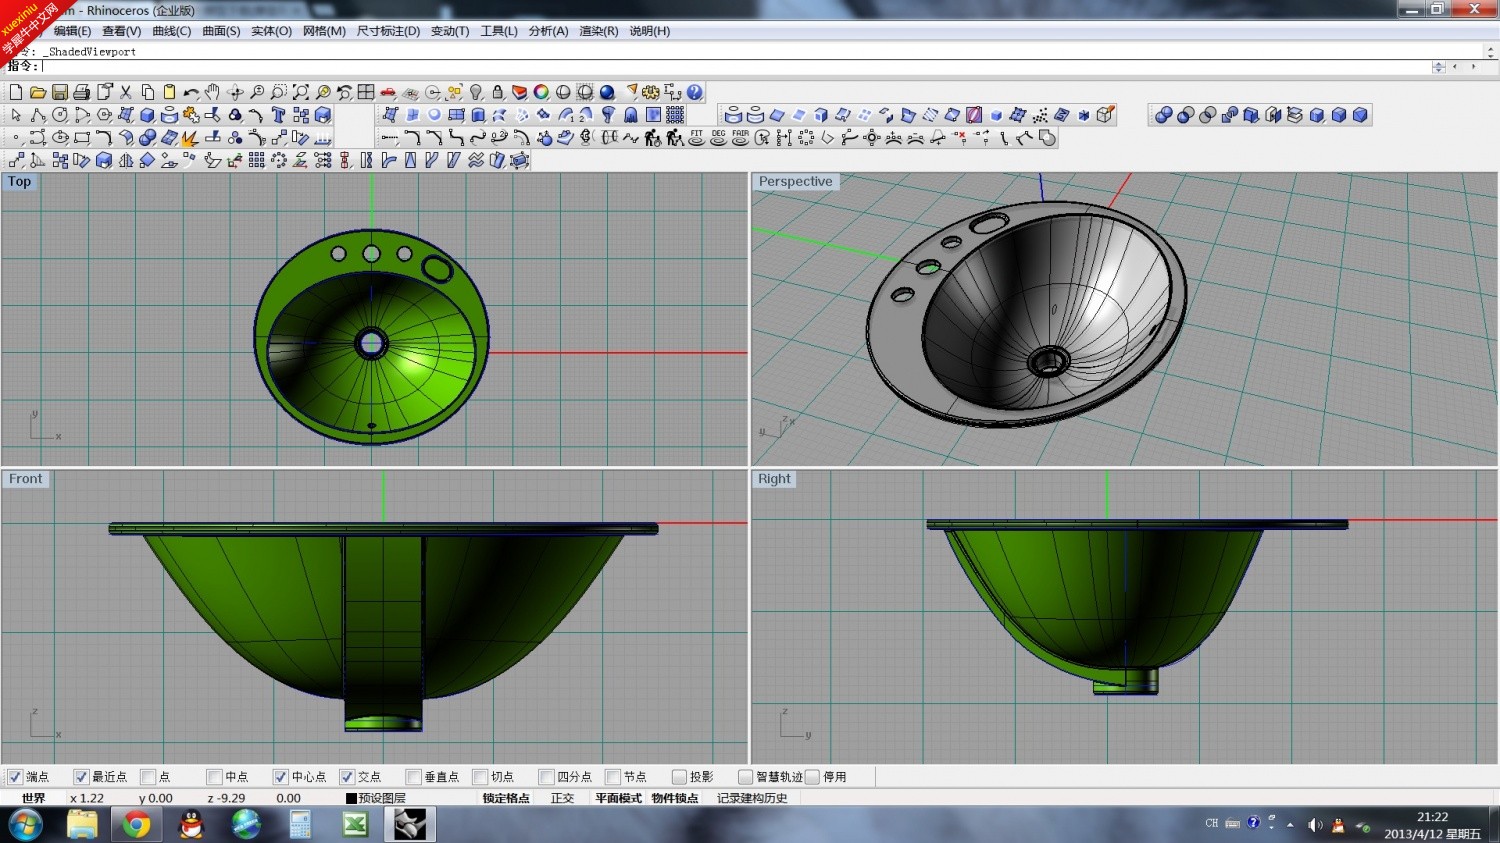Viewport: 1500px width, 843px height.
Task: Click the light bulb hide/show icon
Action: 476,92
